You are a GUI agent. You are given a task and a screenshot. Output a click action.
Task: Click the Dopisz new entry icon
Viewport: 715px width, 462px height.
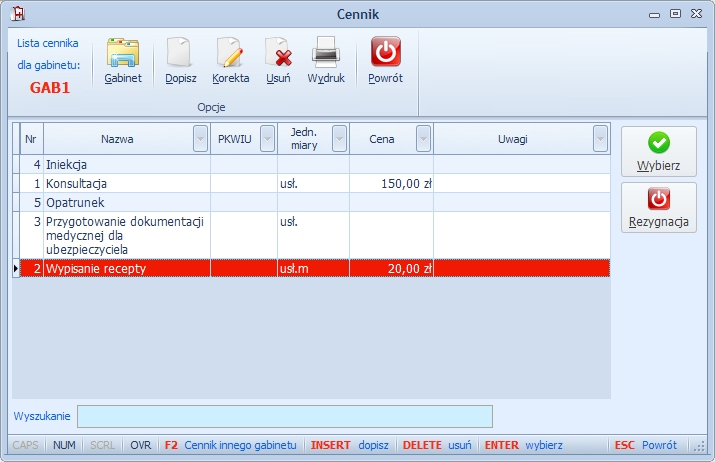coord(179,53)
